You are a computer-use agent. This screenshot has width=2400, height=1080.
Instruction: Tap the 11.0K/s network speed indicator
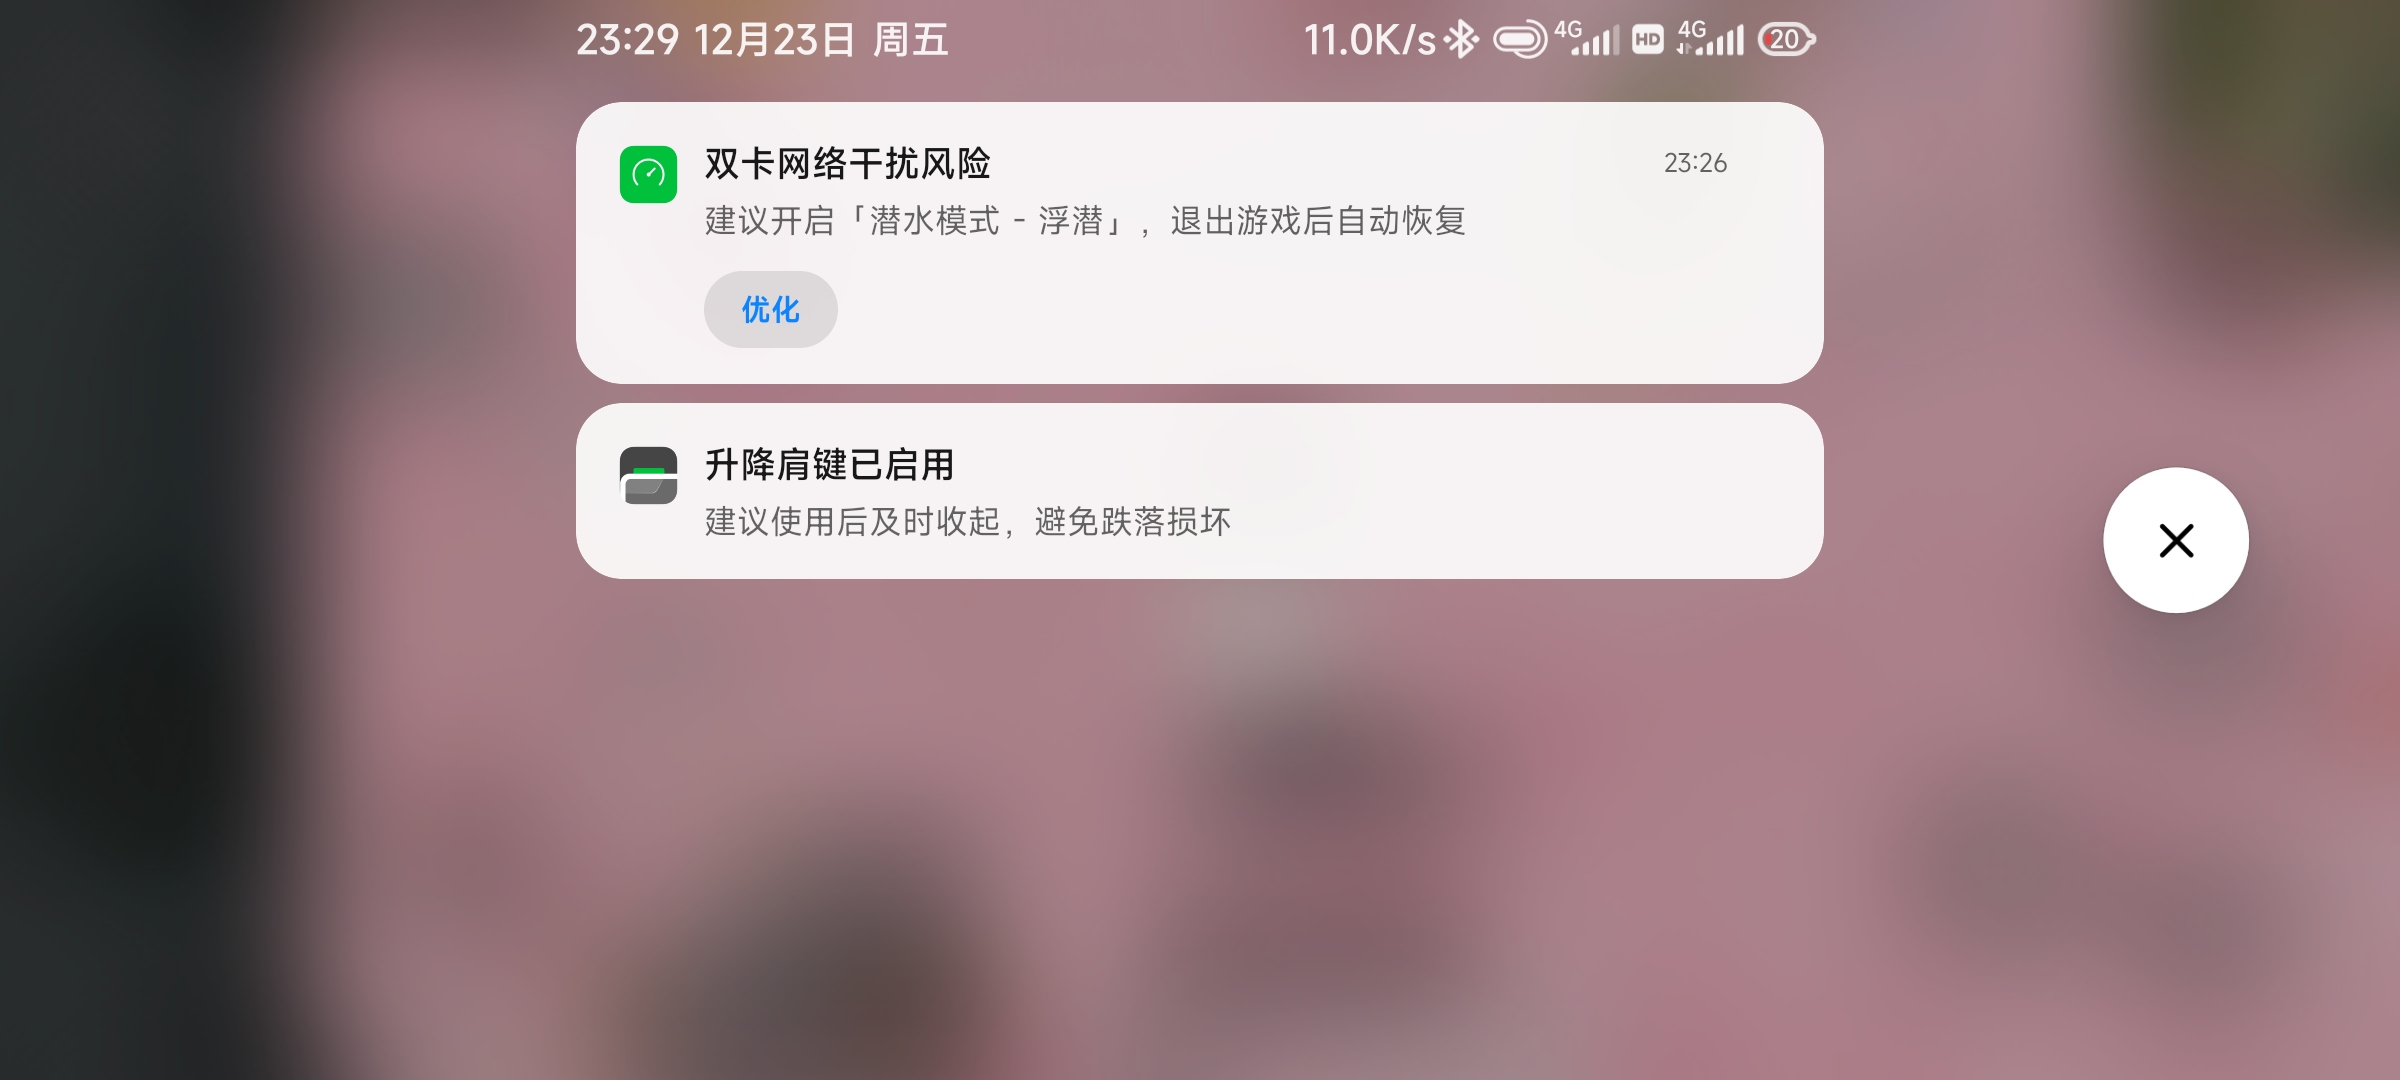coord(1369,40)
